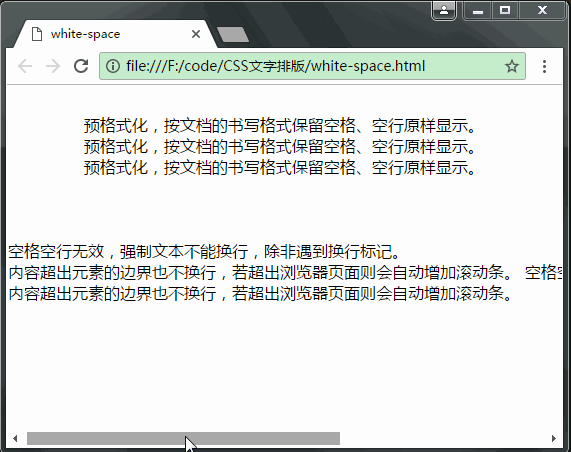571x452 pixels.
Task: Bookmark this page with the star icon
Action: pyautogui.click(x=512, y=66)
